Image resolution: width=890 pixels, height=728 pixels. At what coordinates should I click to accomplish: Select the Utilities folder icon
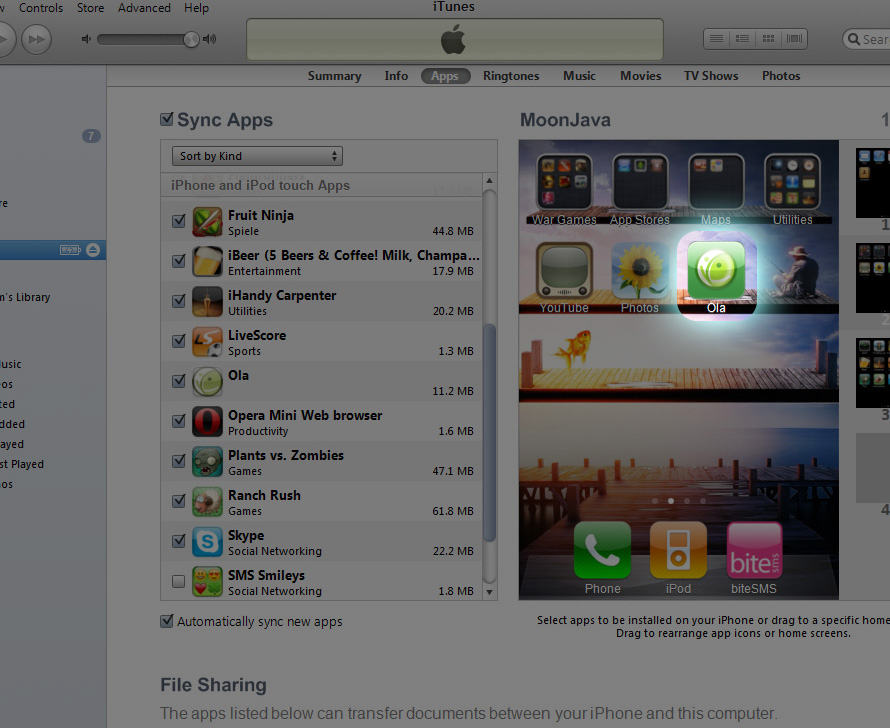tap(792, 182)
